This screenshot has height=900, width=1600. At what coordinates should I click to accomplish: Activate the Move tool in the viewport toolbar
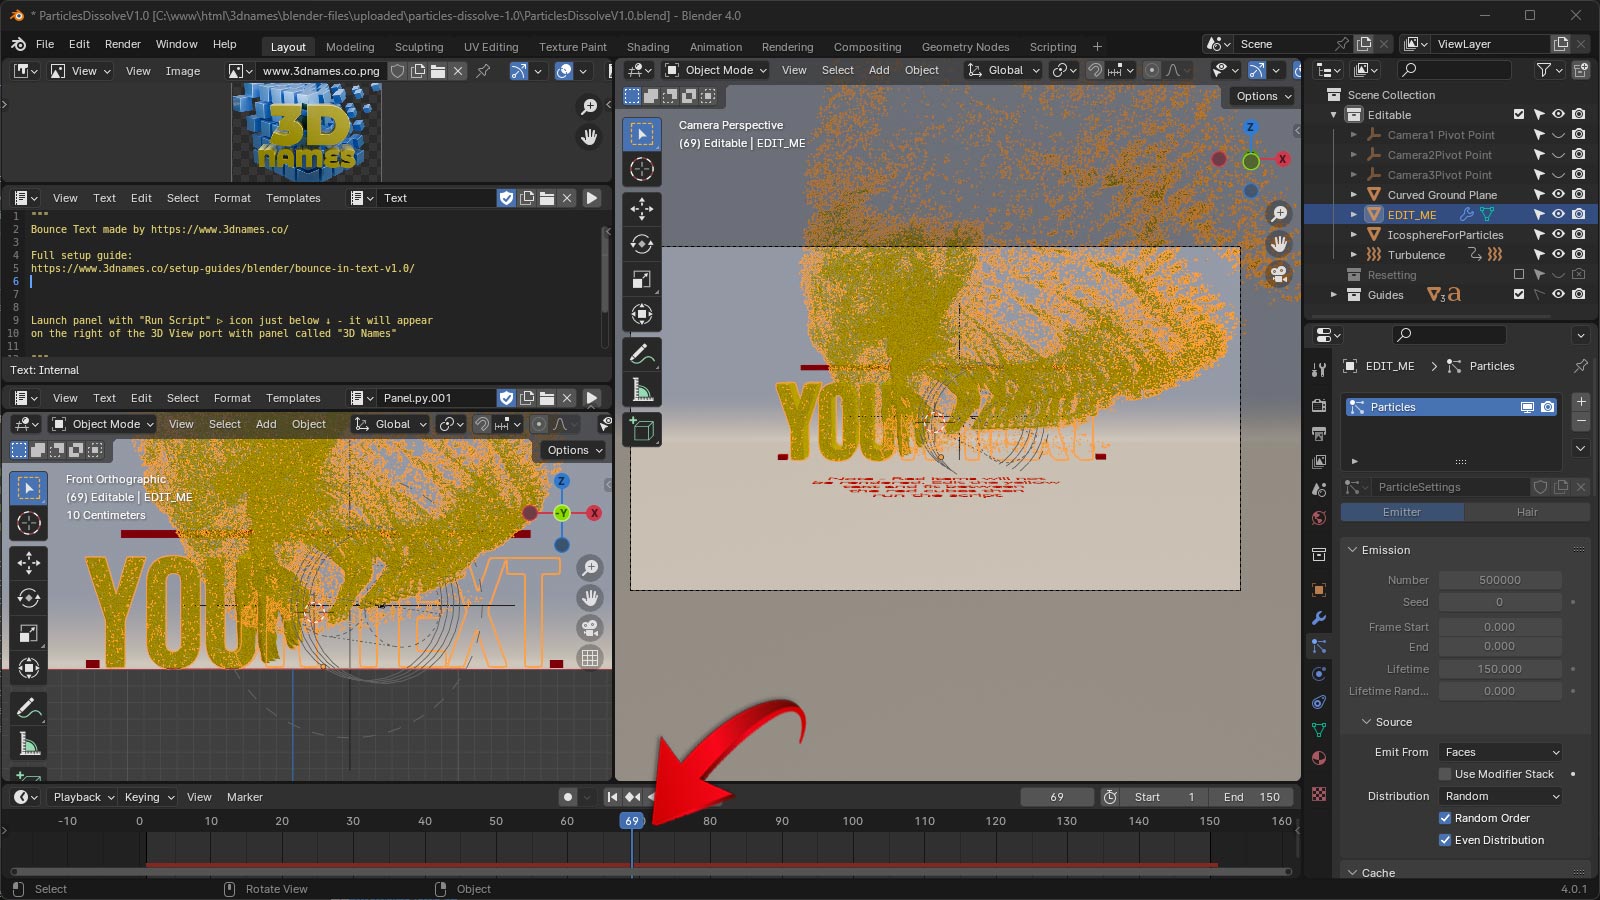642,209
